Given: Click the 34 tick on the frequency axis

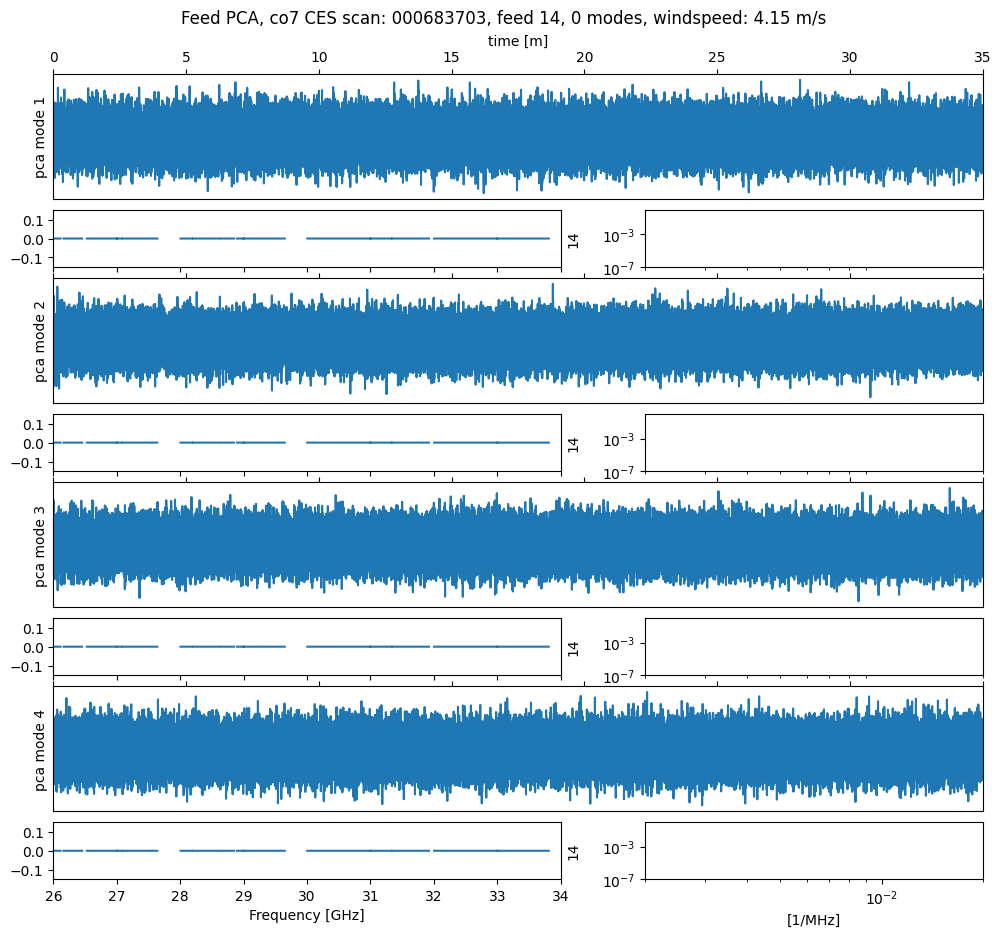Looking at the screenshot, I should (561, 896).
